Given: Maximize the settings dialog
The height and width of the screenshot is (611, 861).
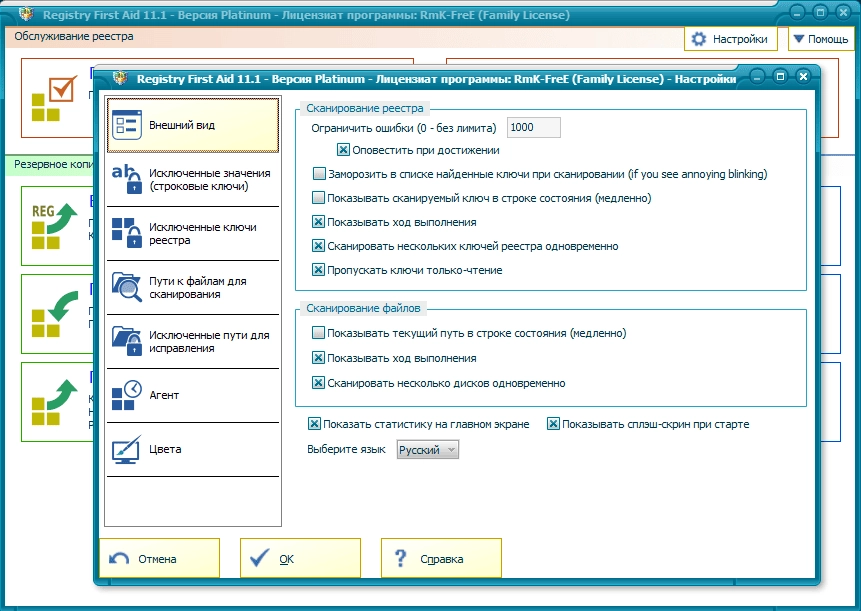Looking at the screenshot, I should (x=780, y=76).
